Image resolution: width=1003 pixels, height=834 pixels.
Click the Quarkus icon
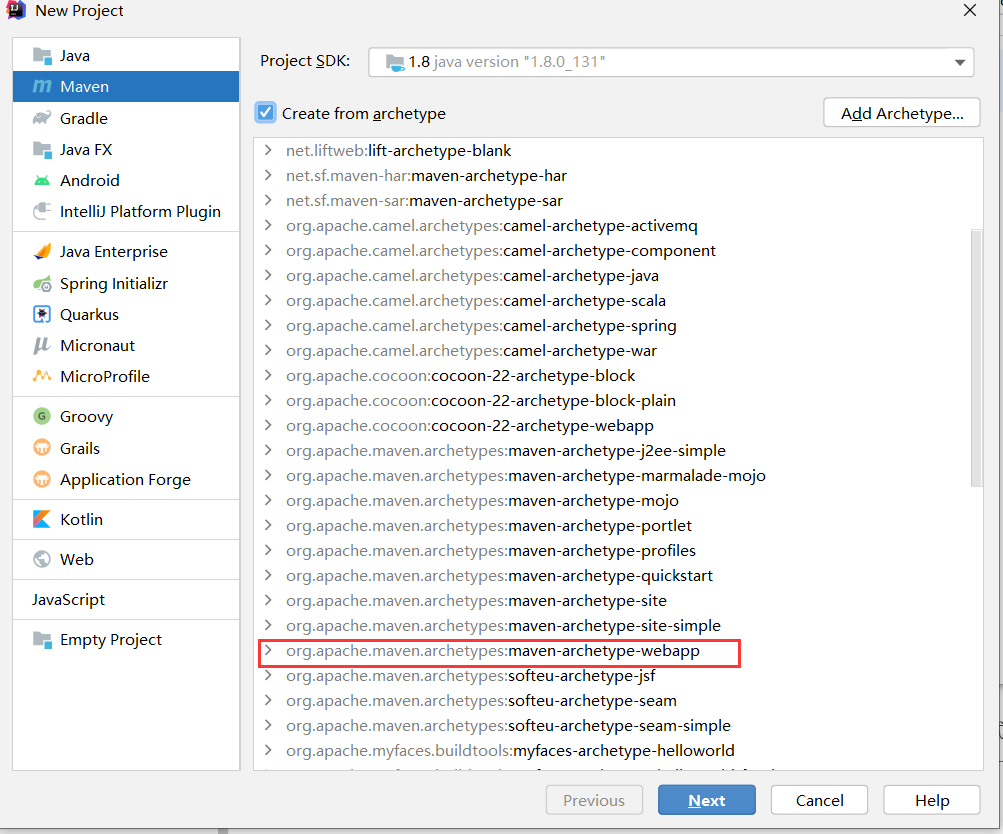(42, 314)
